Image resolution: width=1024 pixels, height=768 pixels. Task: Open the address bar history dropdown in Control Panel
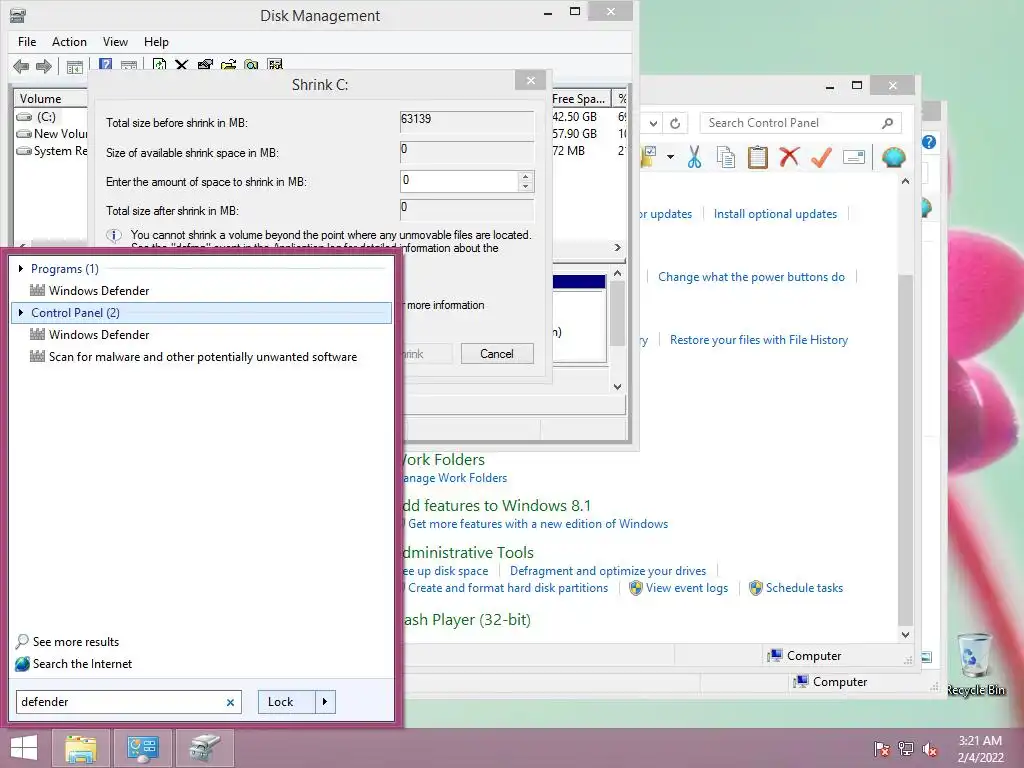pos(653,123)
